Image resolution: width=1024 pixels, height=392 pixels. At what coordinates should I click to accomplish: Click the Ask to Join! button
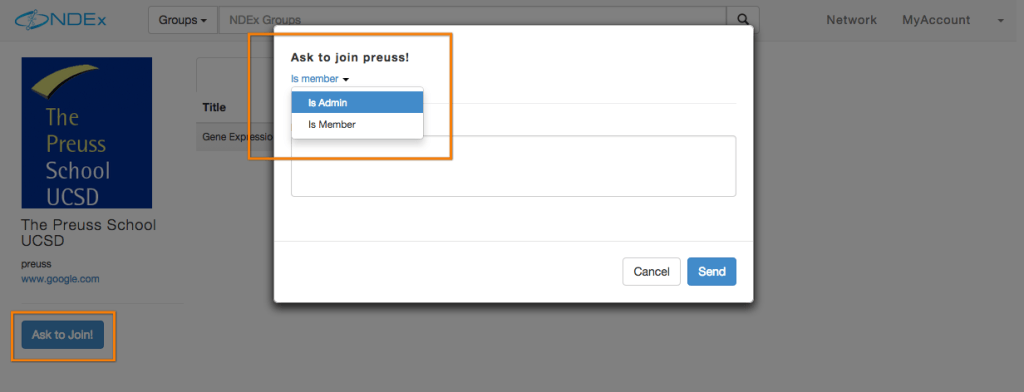[63, 335]
